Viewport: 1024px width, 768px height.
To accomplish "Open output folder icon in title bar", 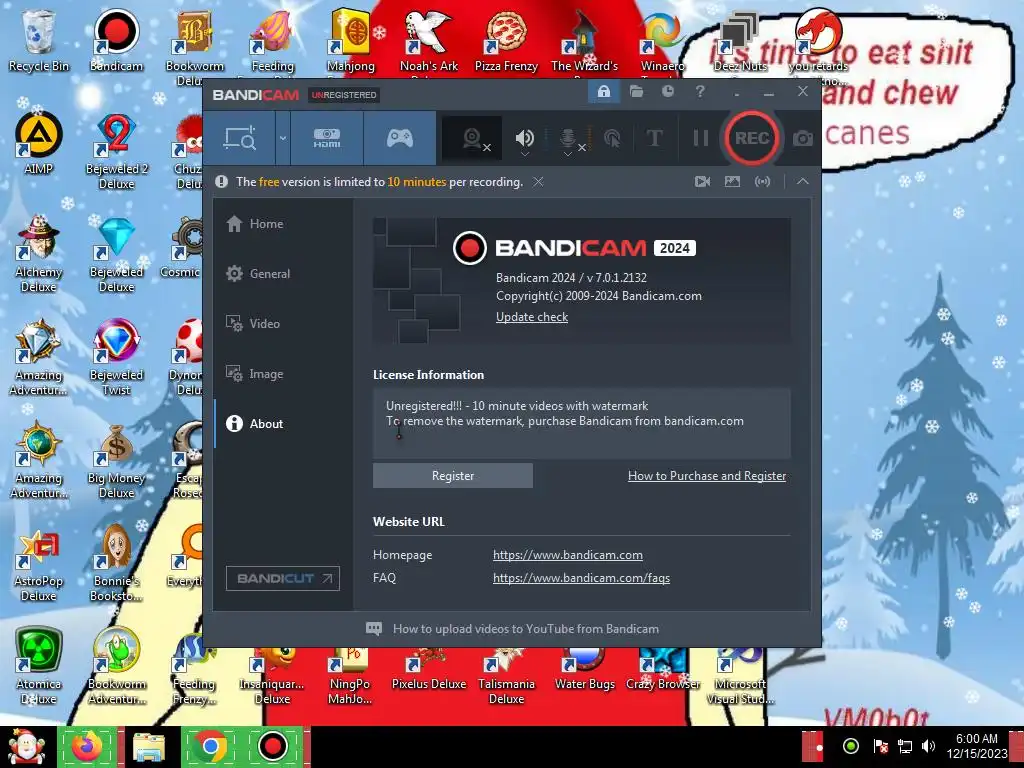I will (636, 91).
